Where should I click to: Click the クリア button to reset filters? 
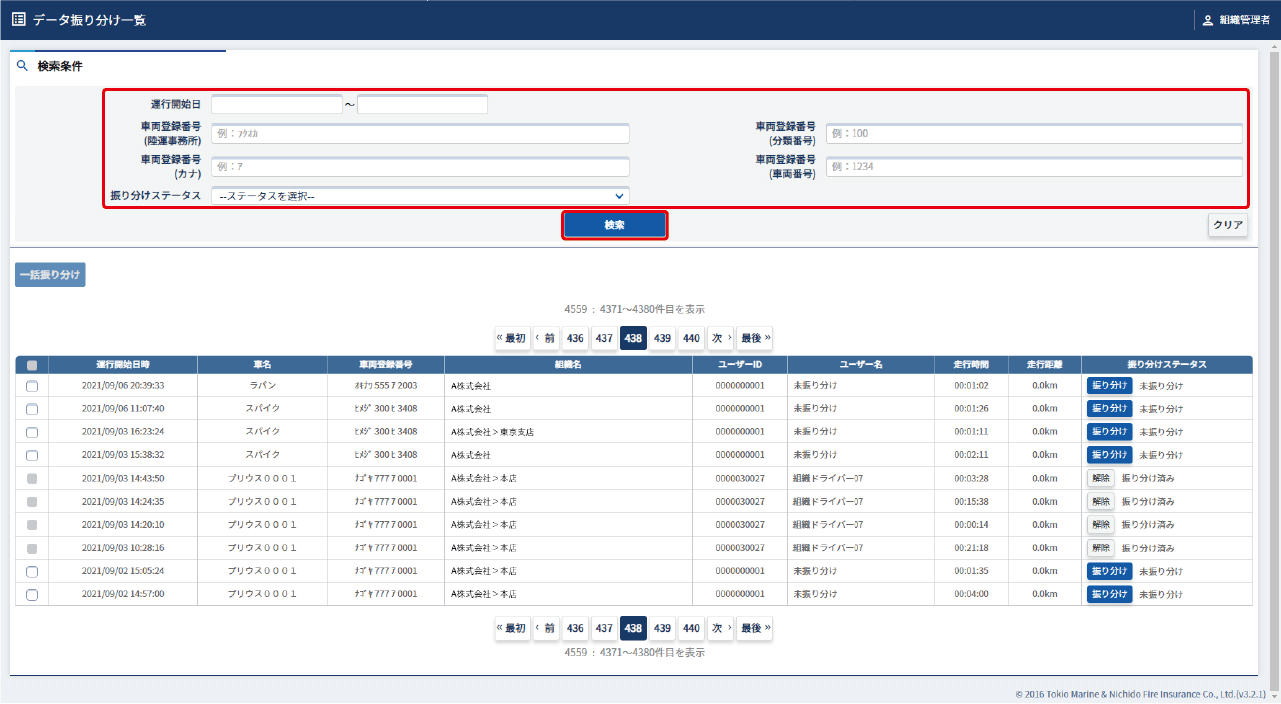(x=1227, y=225)
